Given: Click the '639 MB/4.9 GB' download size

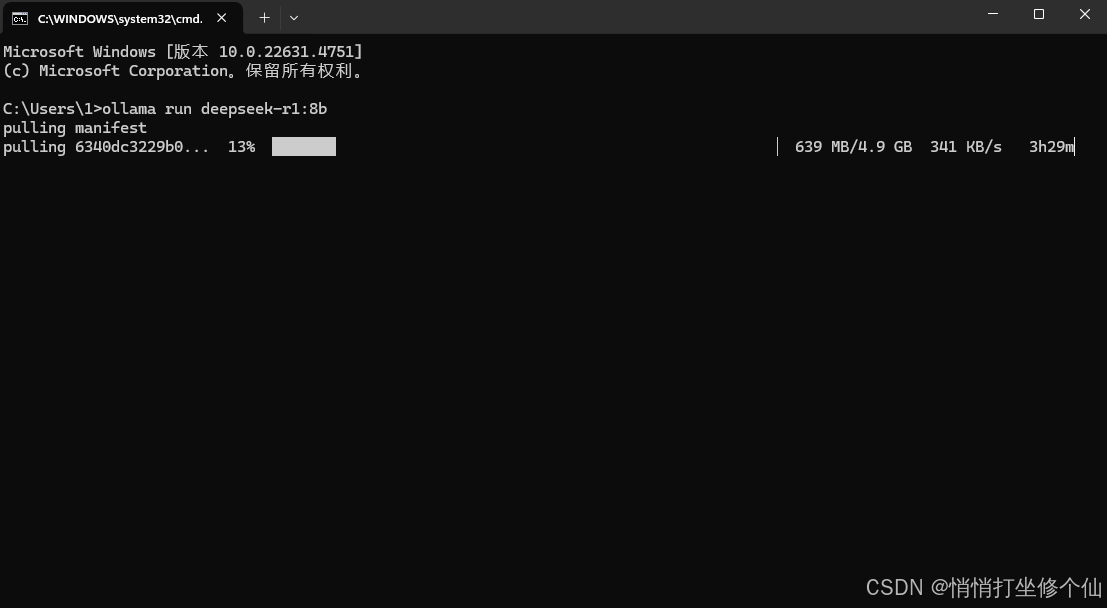Looking at the screenshot, I should point(854,147).
